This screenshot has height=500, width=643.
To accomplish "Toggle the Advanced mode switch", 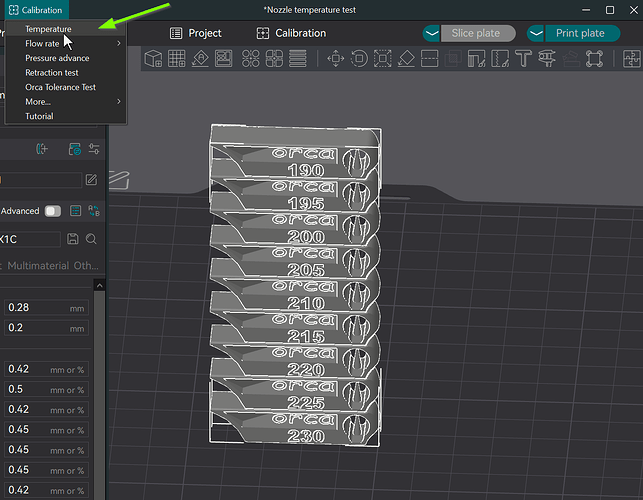I will click(x=53, y=211).
